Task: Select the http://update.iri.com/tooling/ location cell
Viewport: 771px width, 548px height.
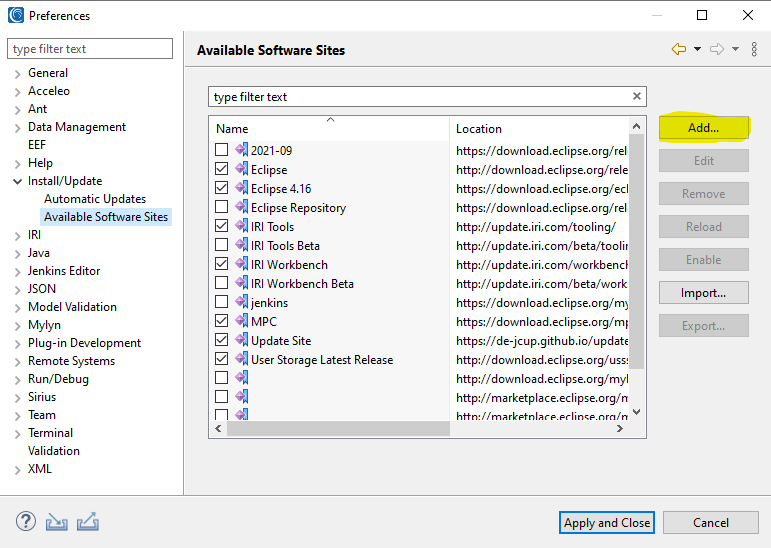Action: [x=536, y=227]
